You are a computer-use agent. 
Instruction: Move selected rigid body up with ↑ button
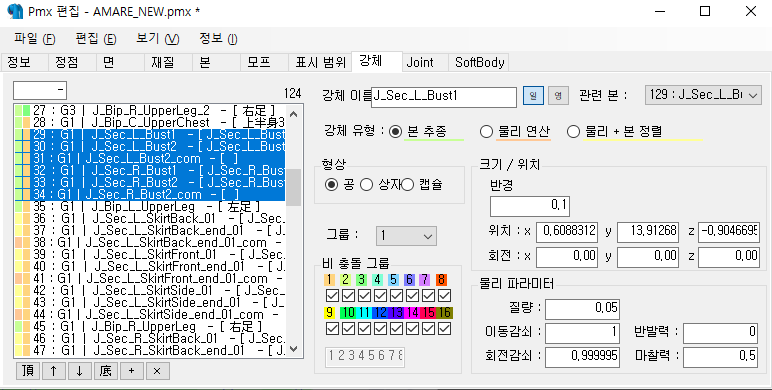[54, 371]
